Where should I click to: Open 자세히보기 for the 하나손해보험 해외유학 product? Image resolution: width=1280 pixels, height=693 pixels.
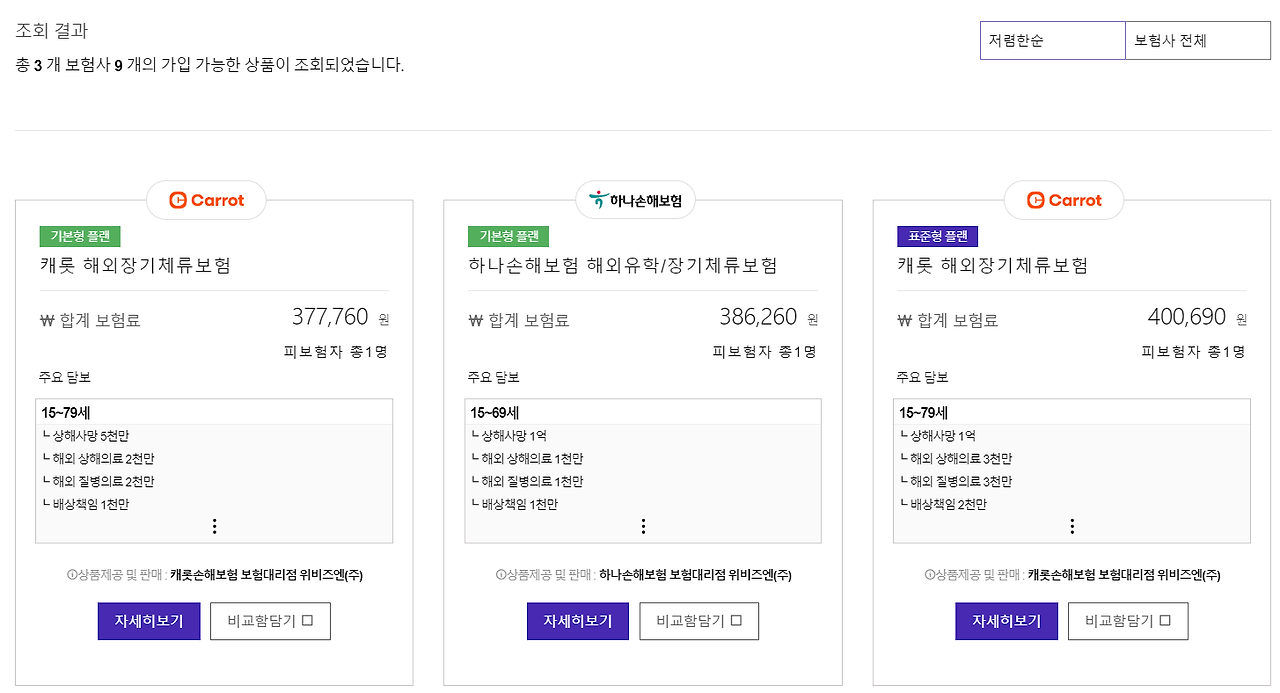pos(577,620)
